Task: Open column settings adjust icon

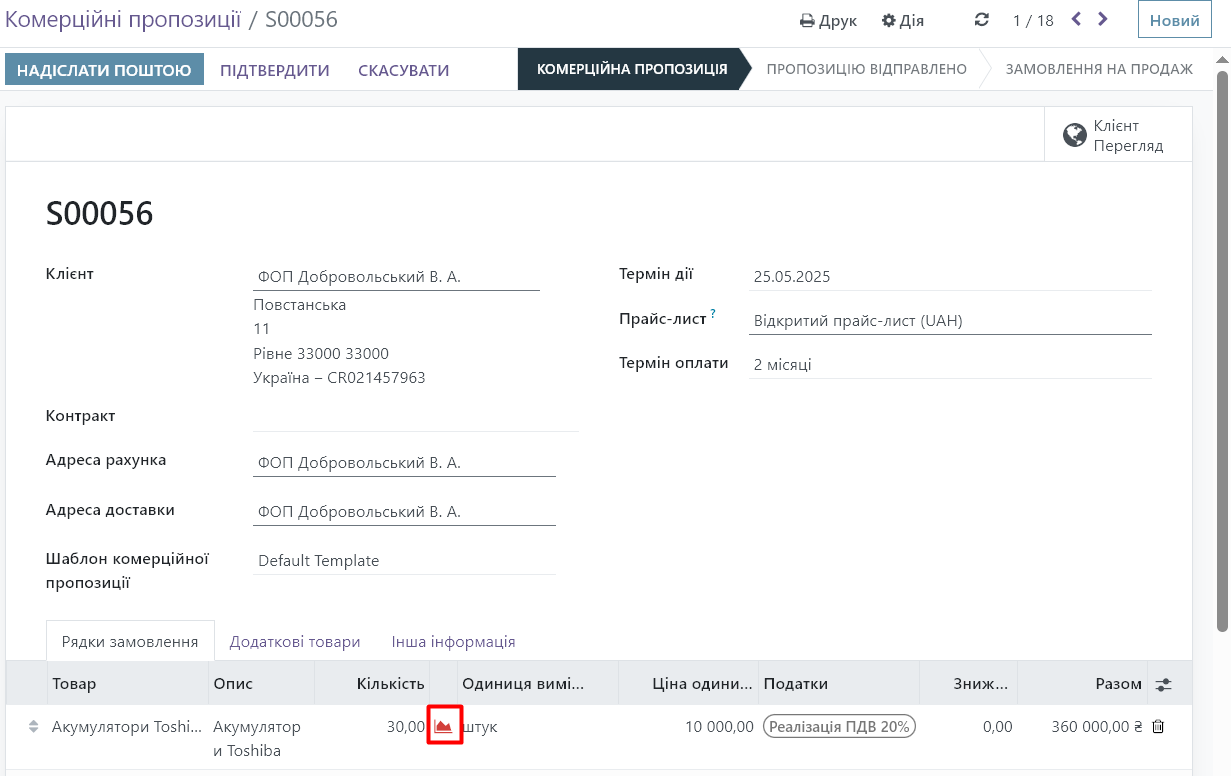Action: (1162, 684)
